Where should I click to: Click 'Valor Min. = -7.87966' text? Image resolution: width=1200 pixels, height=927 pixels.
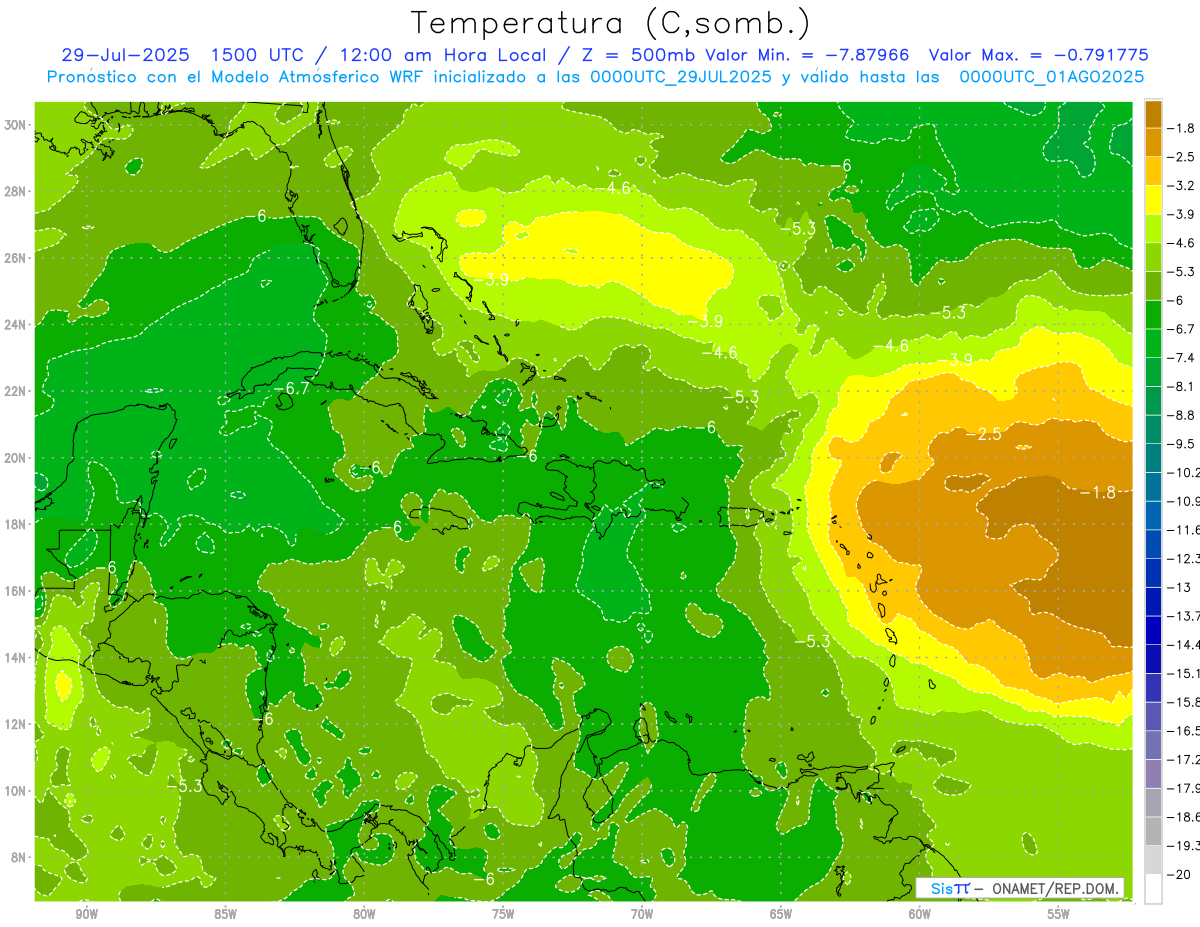[x=808, y=55]
